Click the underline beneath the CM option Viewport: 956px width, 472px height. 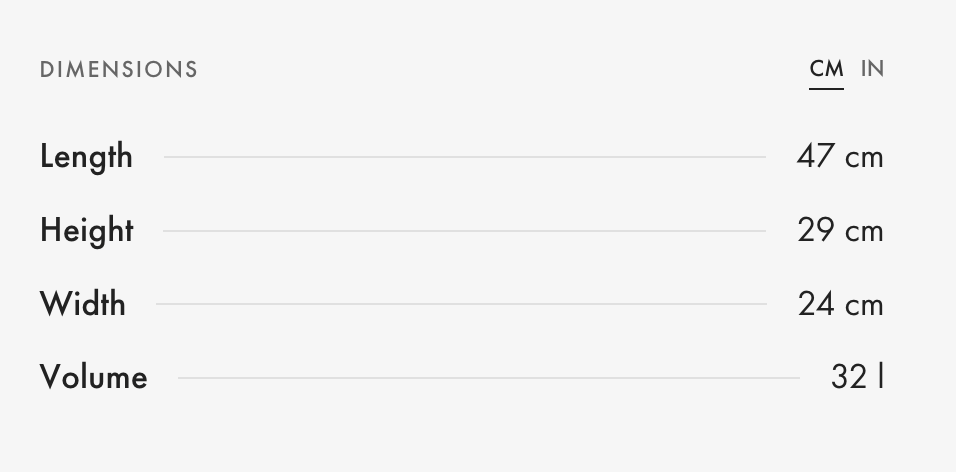[826, 89]
